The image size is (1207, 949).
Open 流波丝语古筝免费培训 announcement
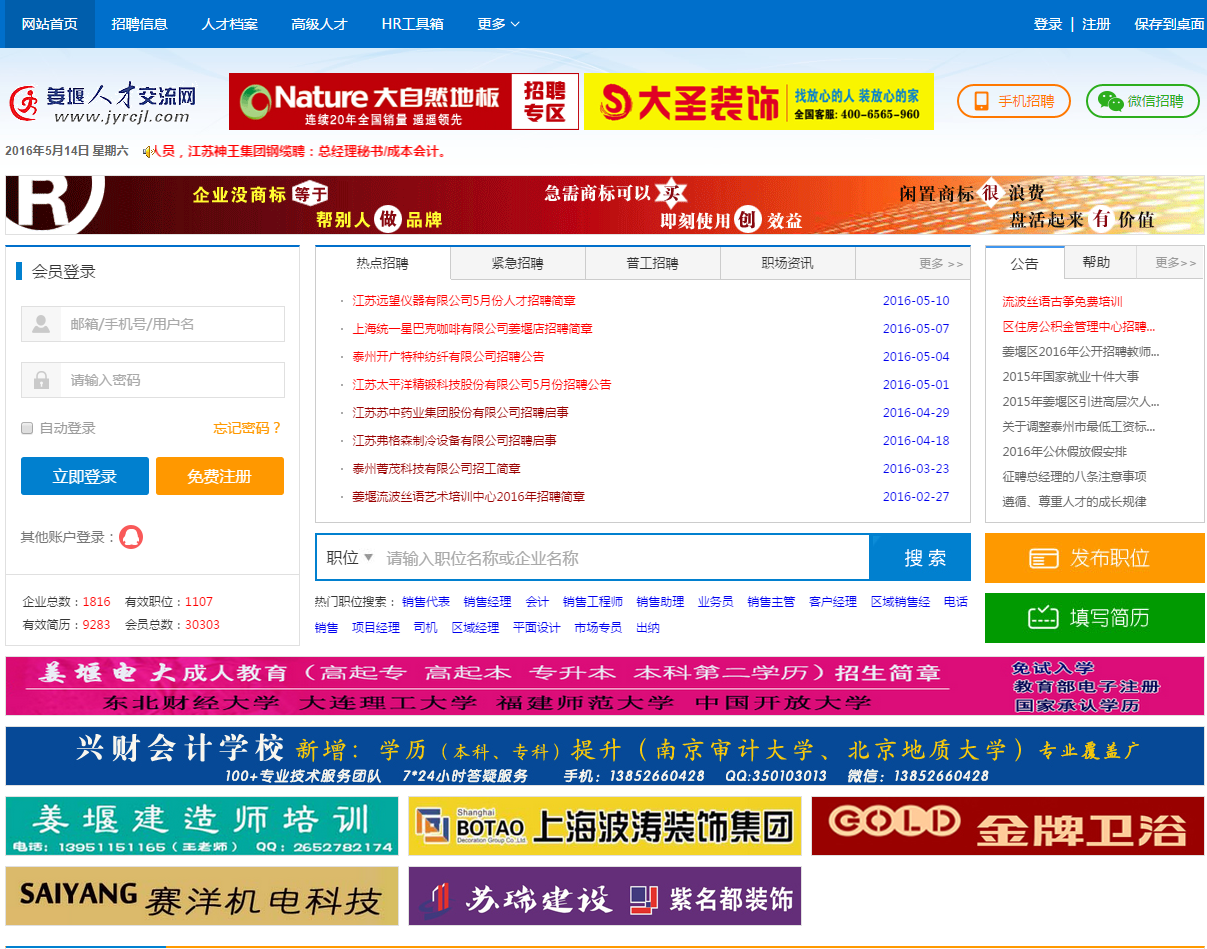(x=1062, y=302)
